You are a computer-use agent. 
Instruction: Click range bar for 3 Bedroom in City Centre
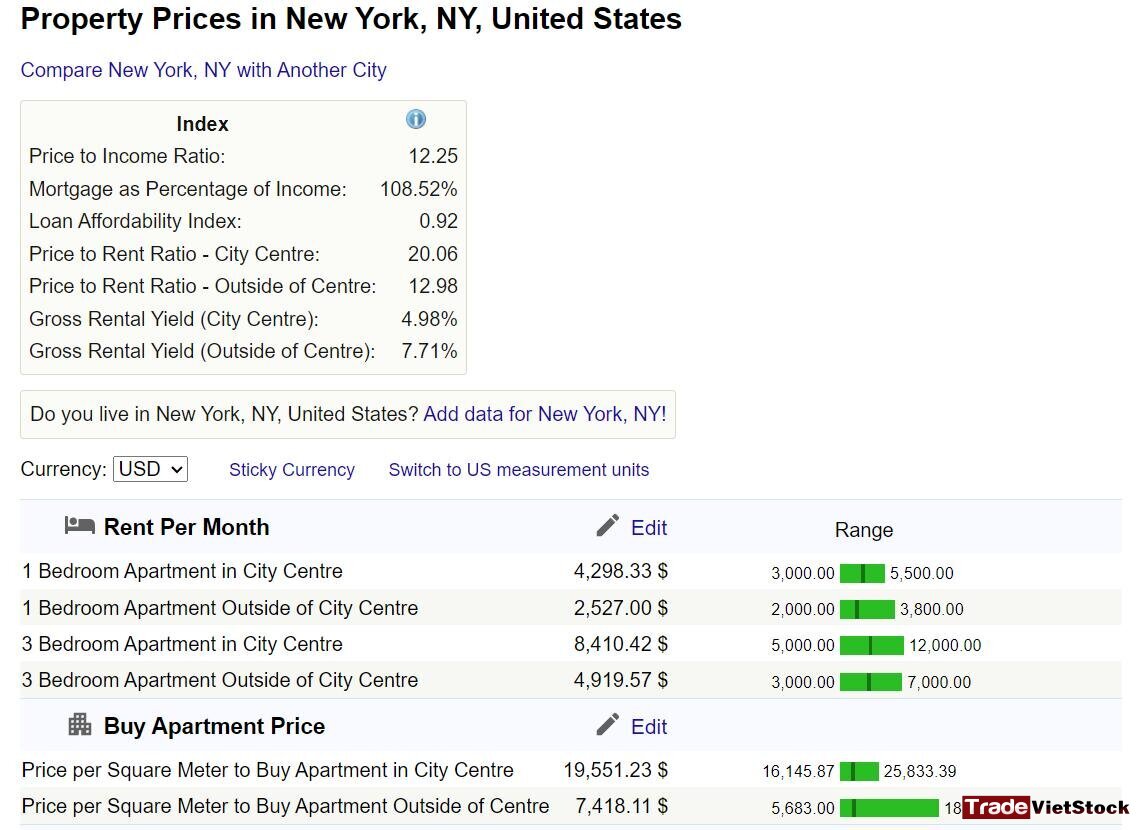[x=872, y=645]
